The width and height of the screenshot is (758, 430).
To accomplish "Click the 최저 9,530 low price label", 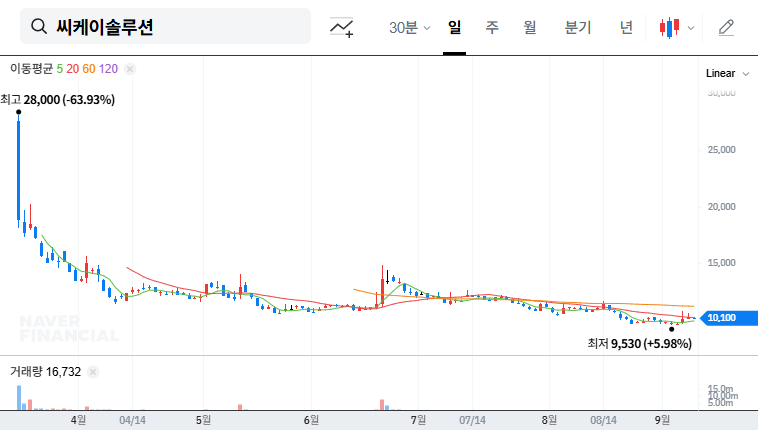I will (640, 343).
